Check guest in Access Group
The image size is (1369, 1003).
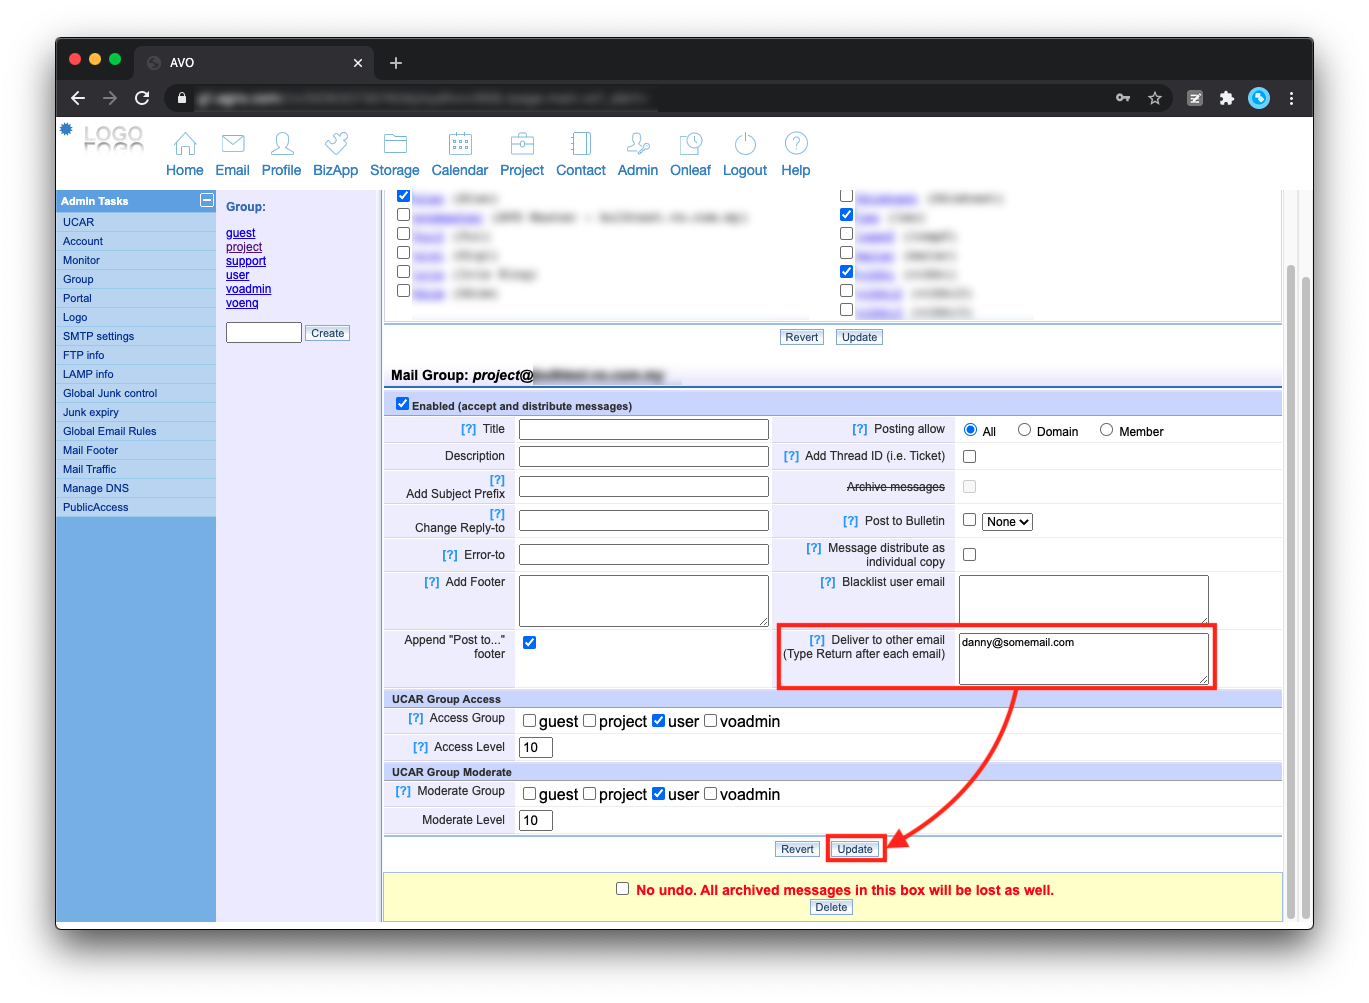(x=529, y=721)
